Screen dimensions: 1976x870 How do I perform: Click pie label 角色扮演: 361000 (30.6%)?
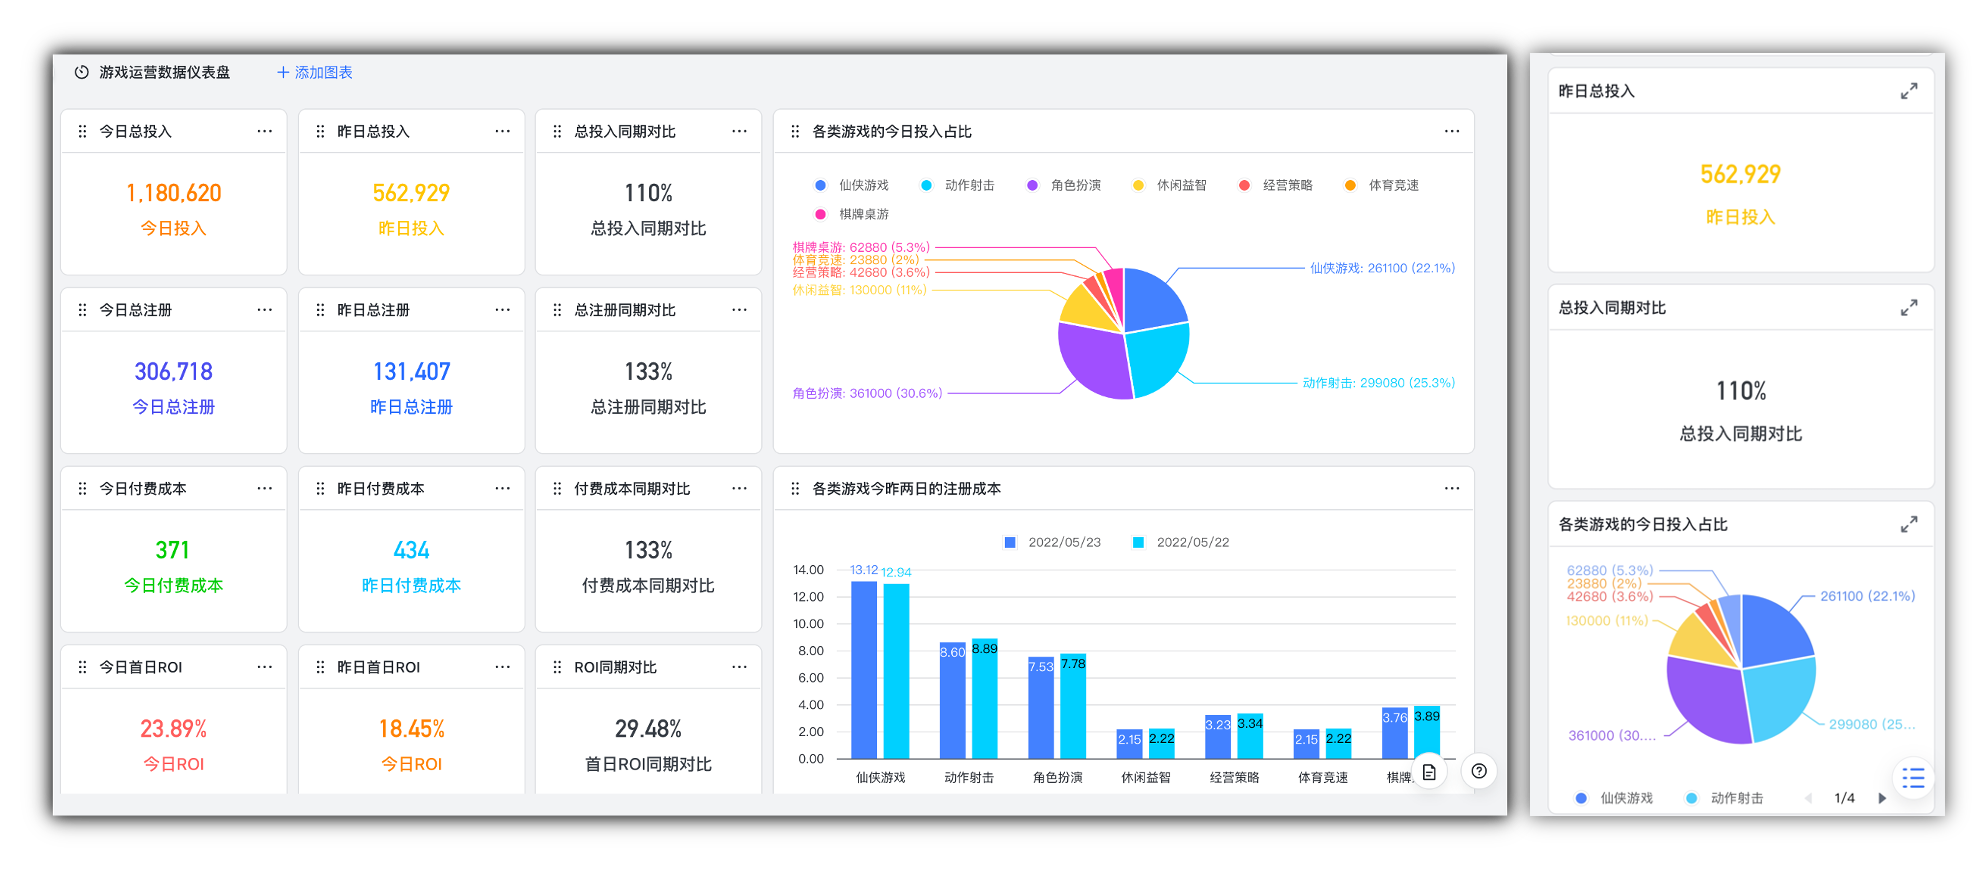tap(867, 393)
